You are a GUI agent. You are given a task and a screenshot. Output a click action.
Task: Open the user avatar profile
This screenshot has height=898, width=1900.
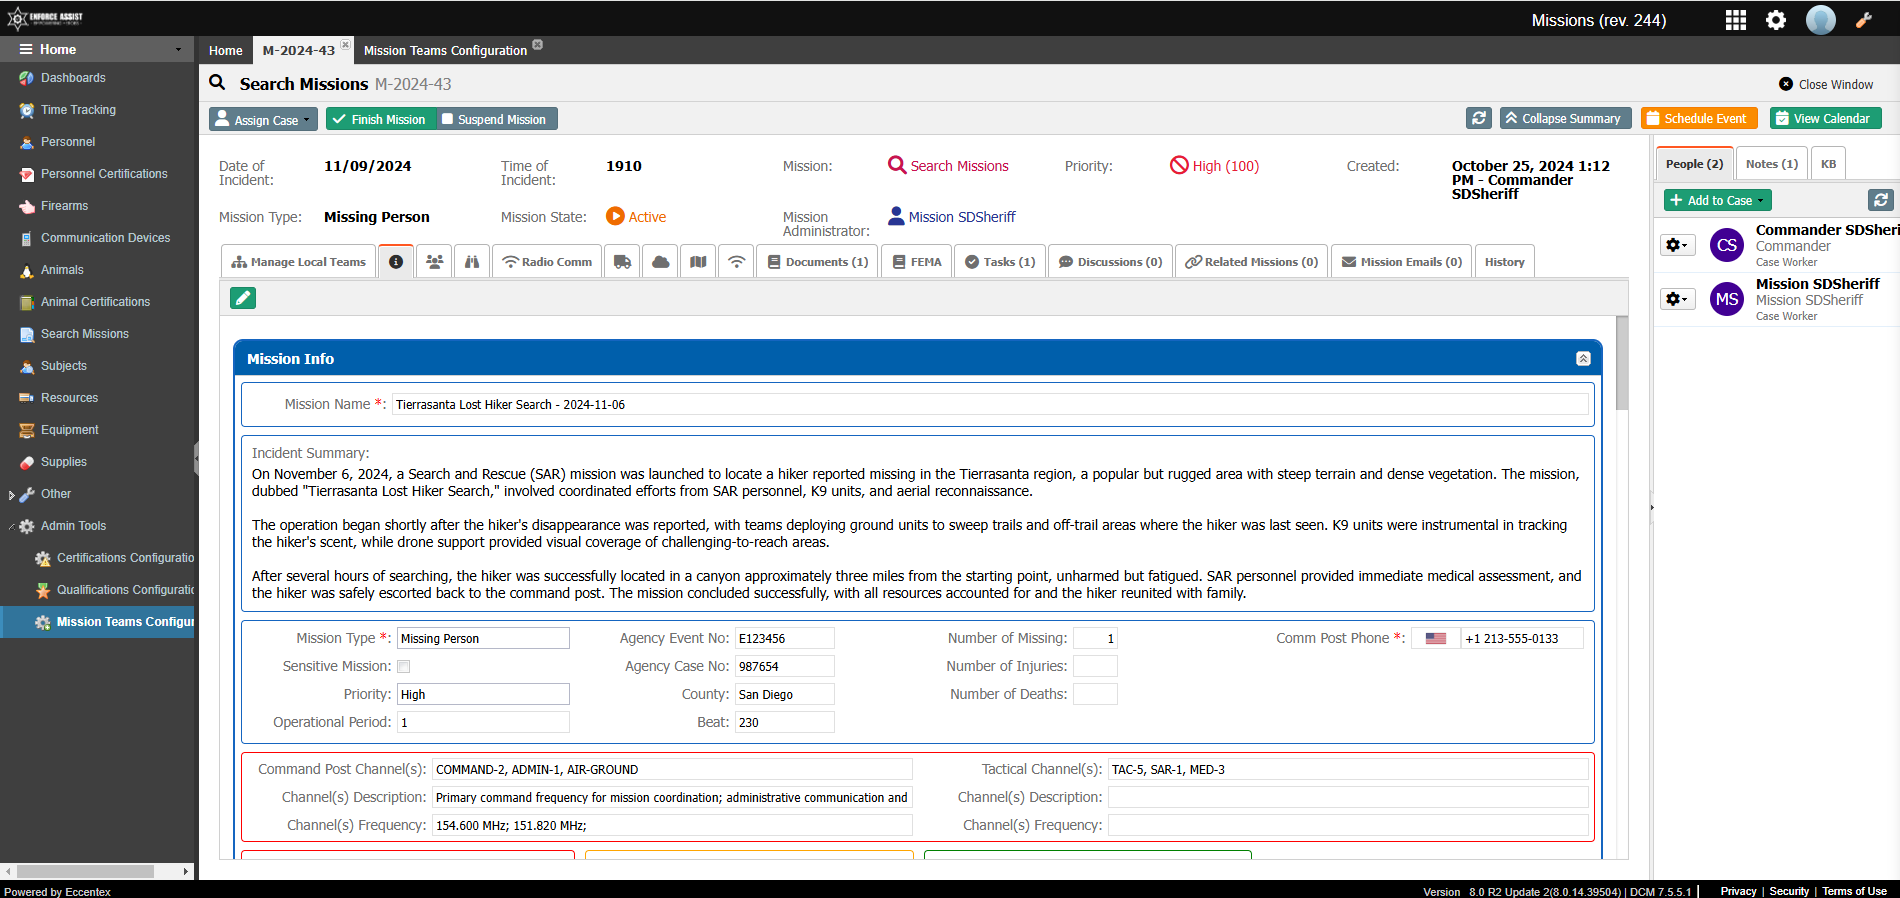(1821, 20)
